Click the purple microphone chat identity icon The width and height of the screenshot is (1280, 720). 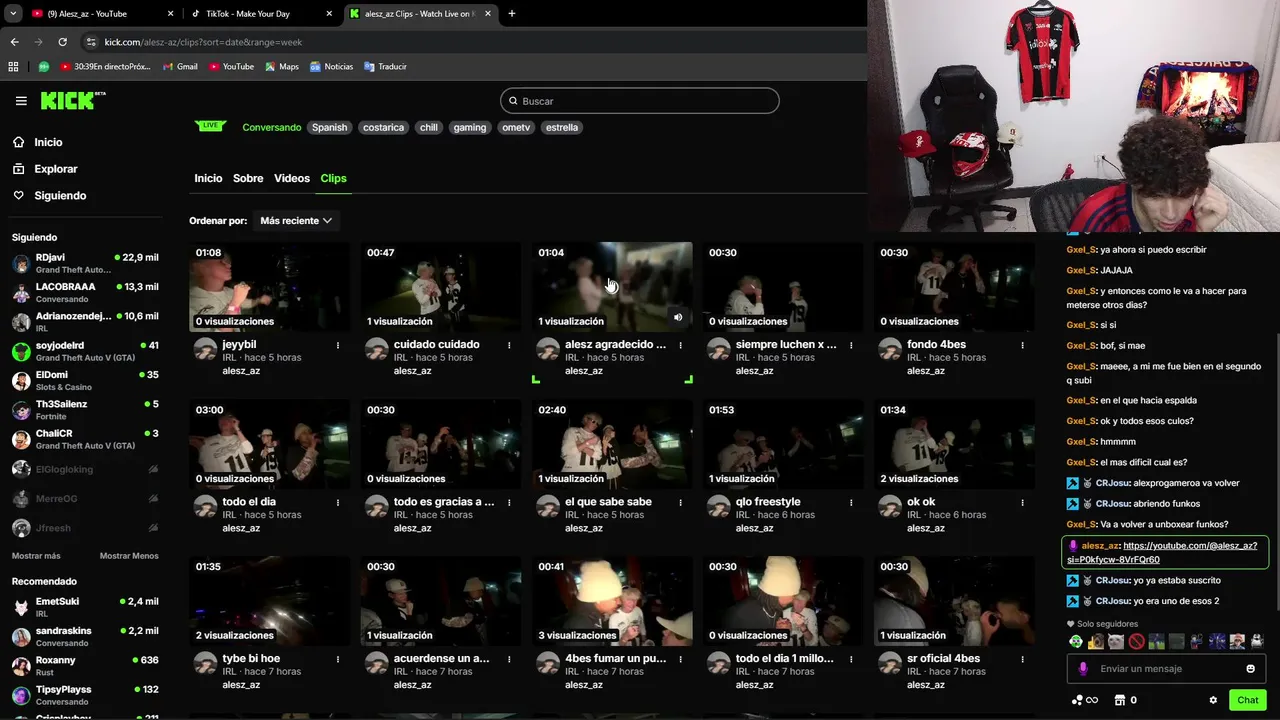1082,669
